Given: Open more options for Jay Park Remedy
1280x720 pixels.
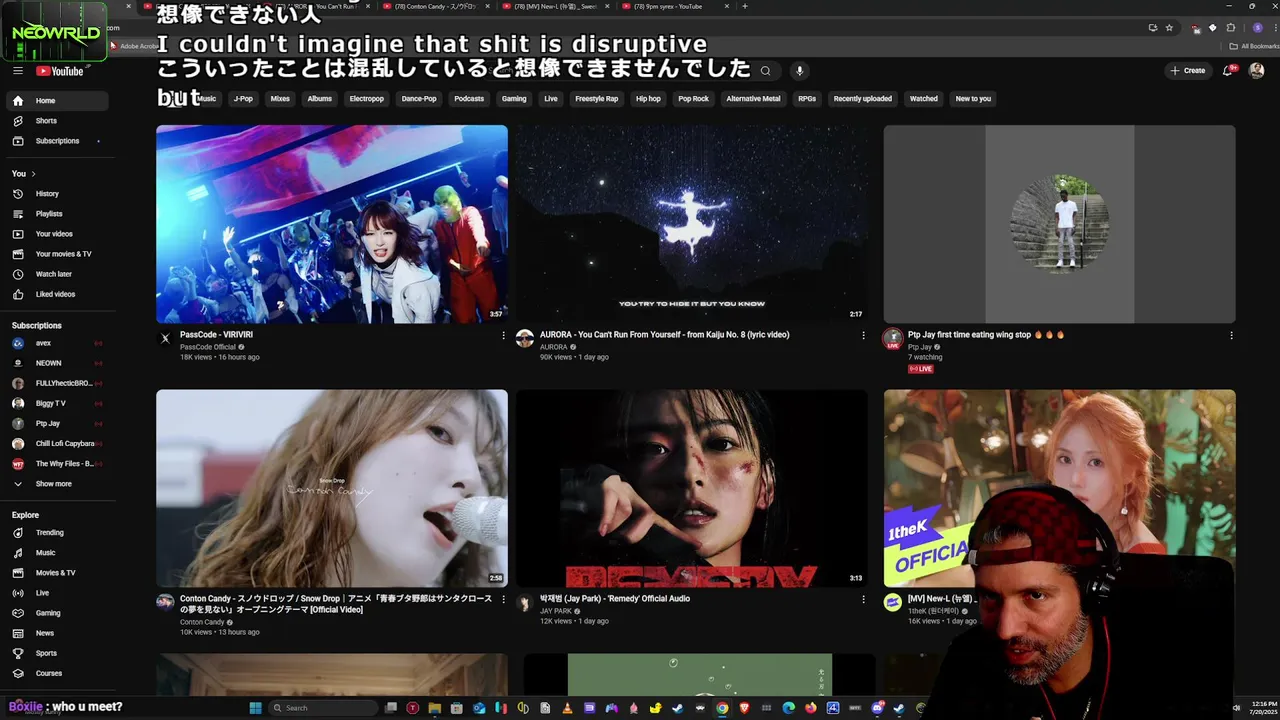Looking at the screenshot, I should (x=864, y=600).
